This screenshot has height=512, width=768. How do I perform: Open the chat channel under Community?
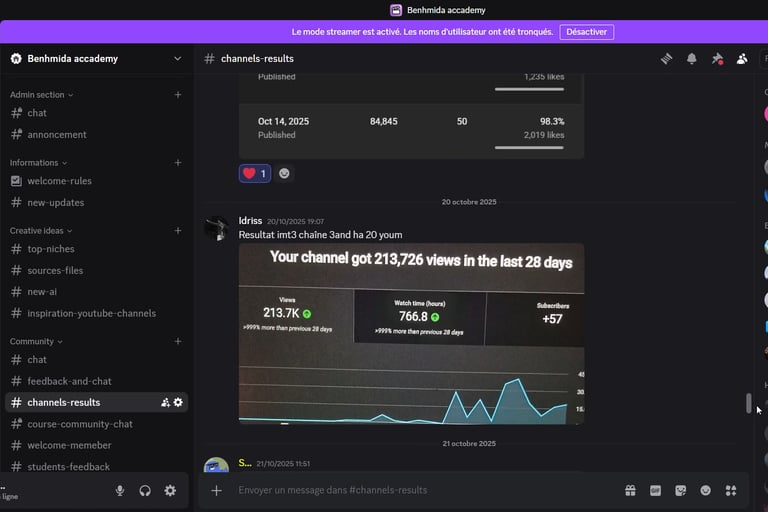(x=96, y=360)
